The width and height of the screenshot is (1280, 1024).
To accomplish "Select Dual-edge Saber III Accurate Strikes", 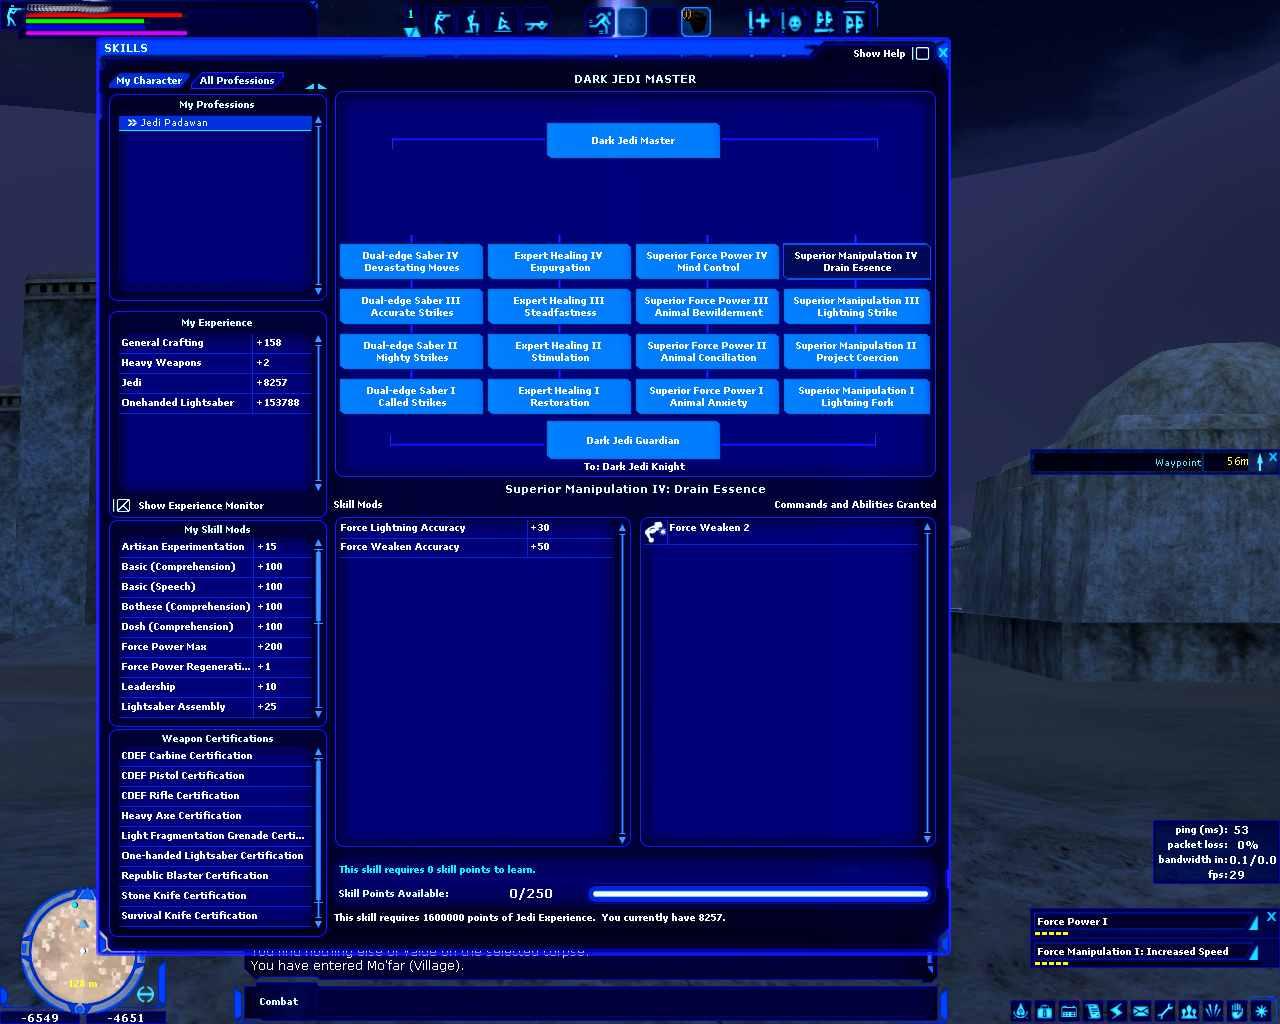I will click(411, 307).
